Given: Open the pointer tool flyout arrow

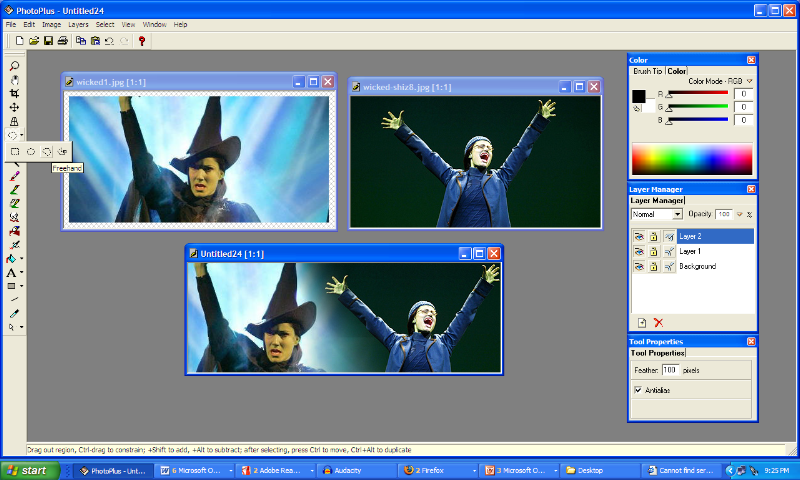Looking at the screenshot, I should [21, 327].
